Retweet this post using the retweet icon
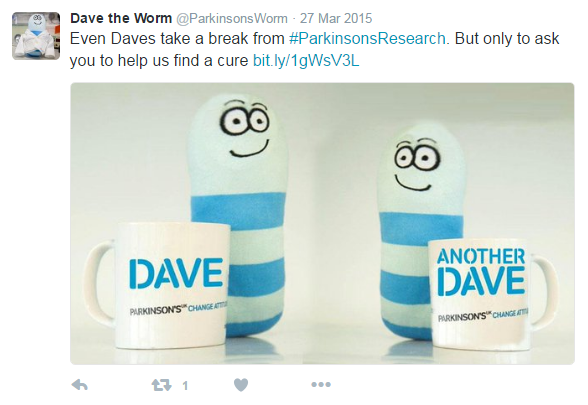The image size is (588, 405). [x=161, y=385]
